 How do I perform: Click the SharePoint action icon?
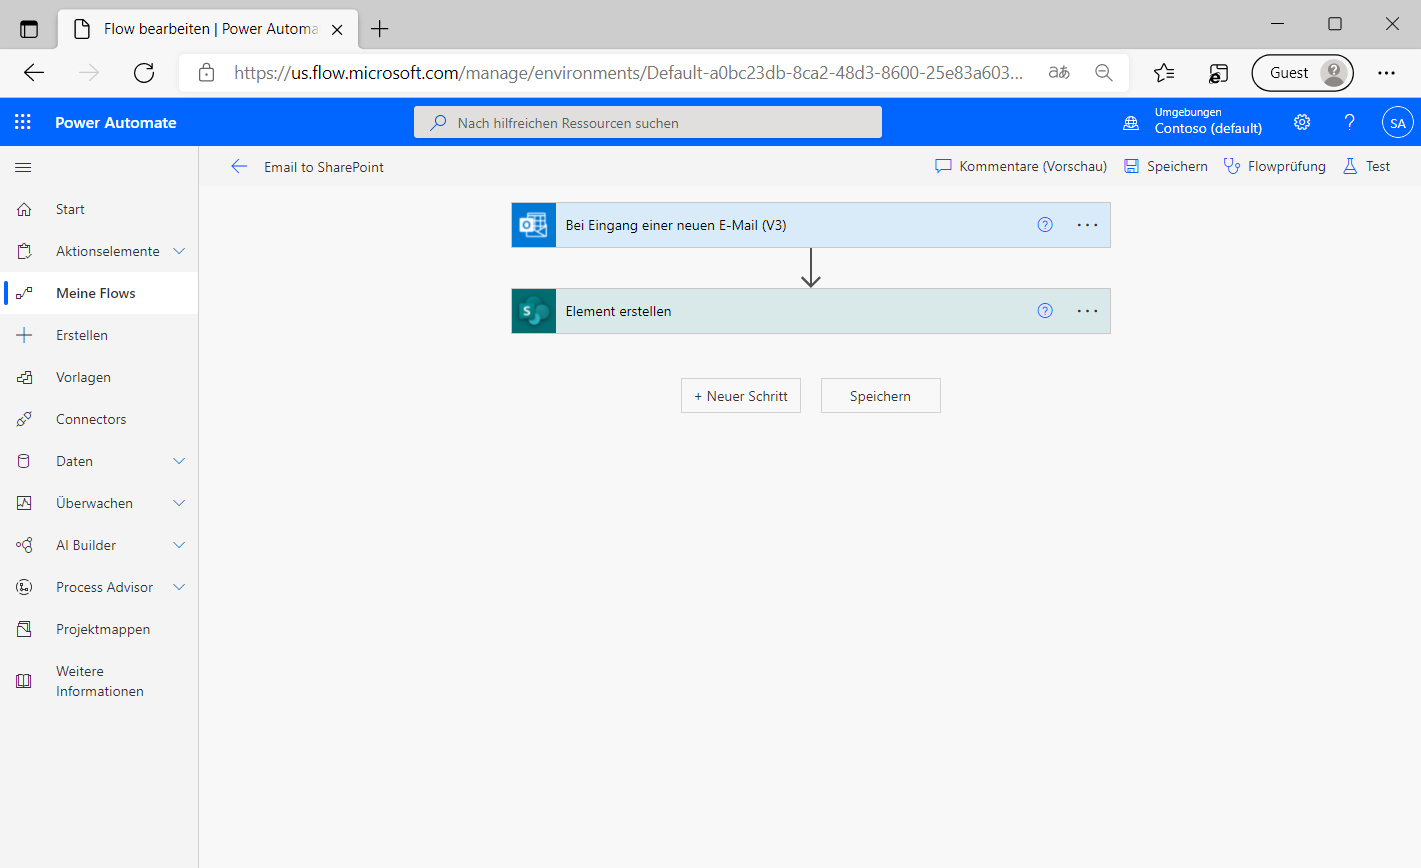(x=534, y=311)
